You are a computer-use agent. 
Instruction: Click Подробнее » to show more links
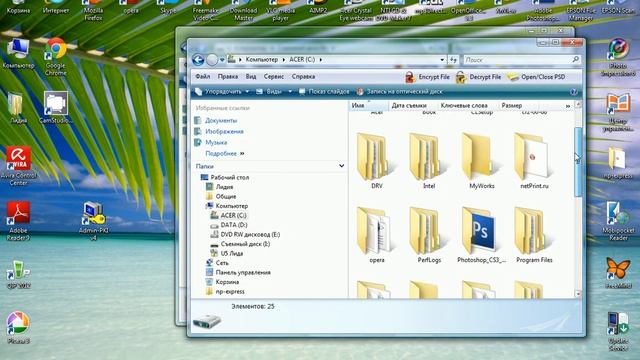[224, 153]
